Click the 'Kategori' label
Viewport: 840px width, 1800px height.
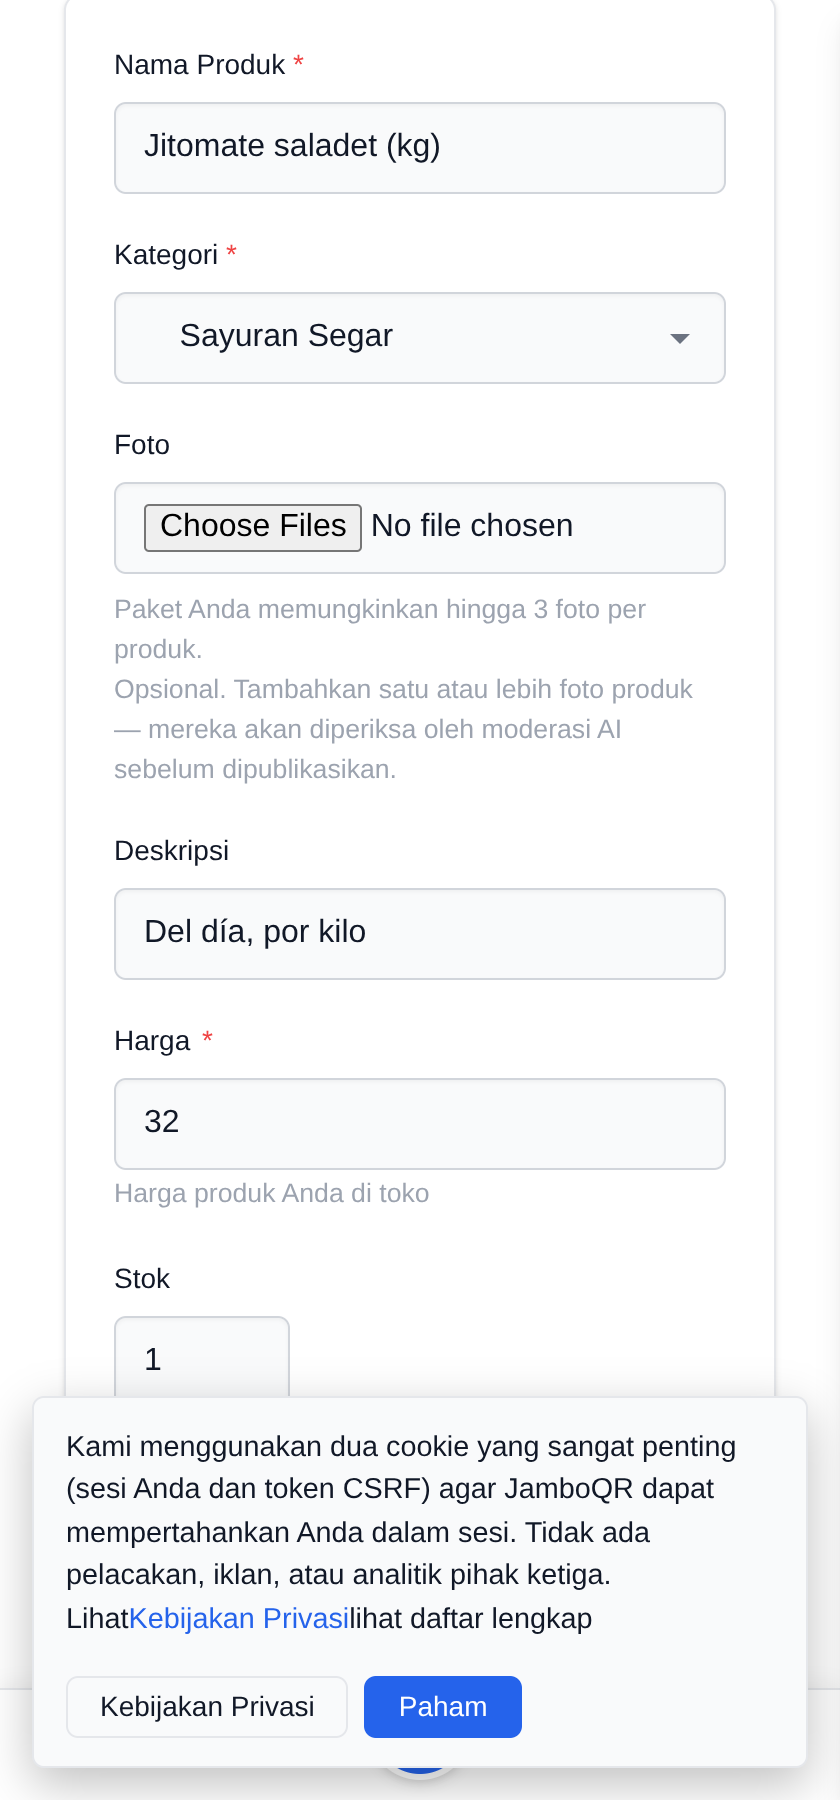(x=166, y=255)
